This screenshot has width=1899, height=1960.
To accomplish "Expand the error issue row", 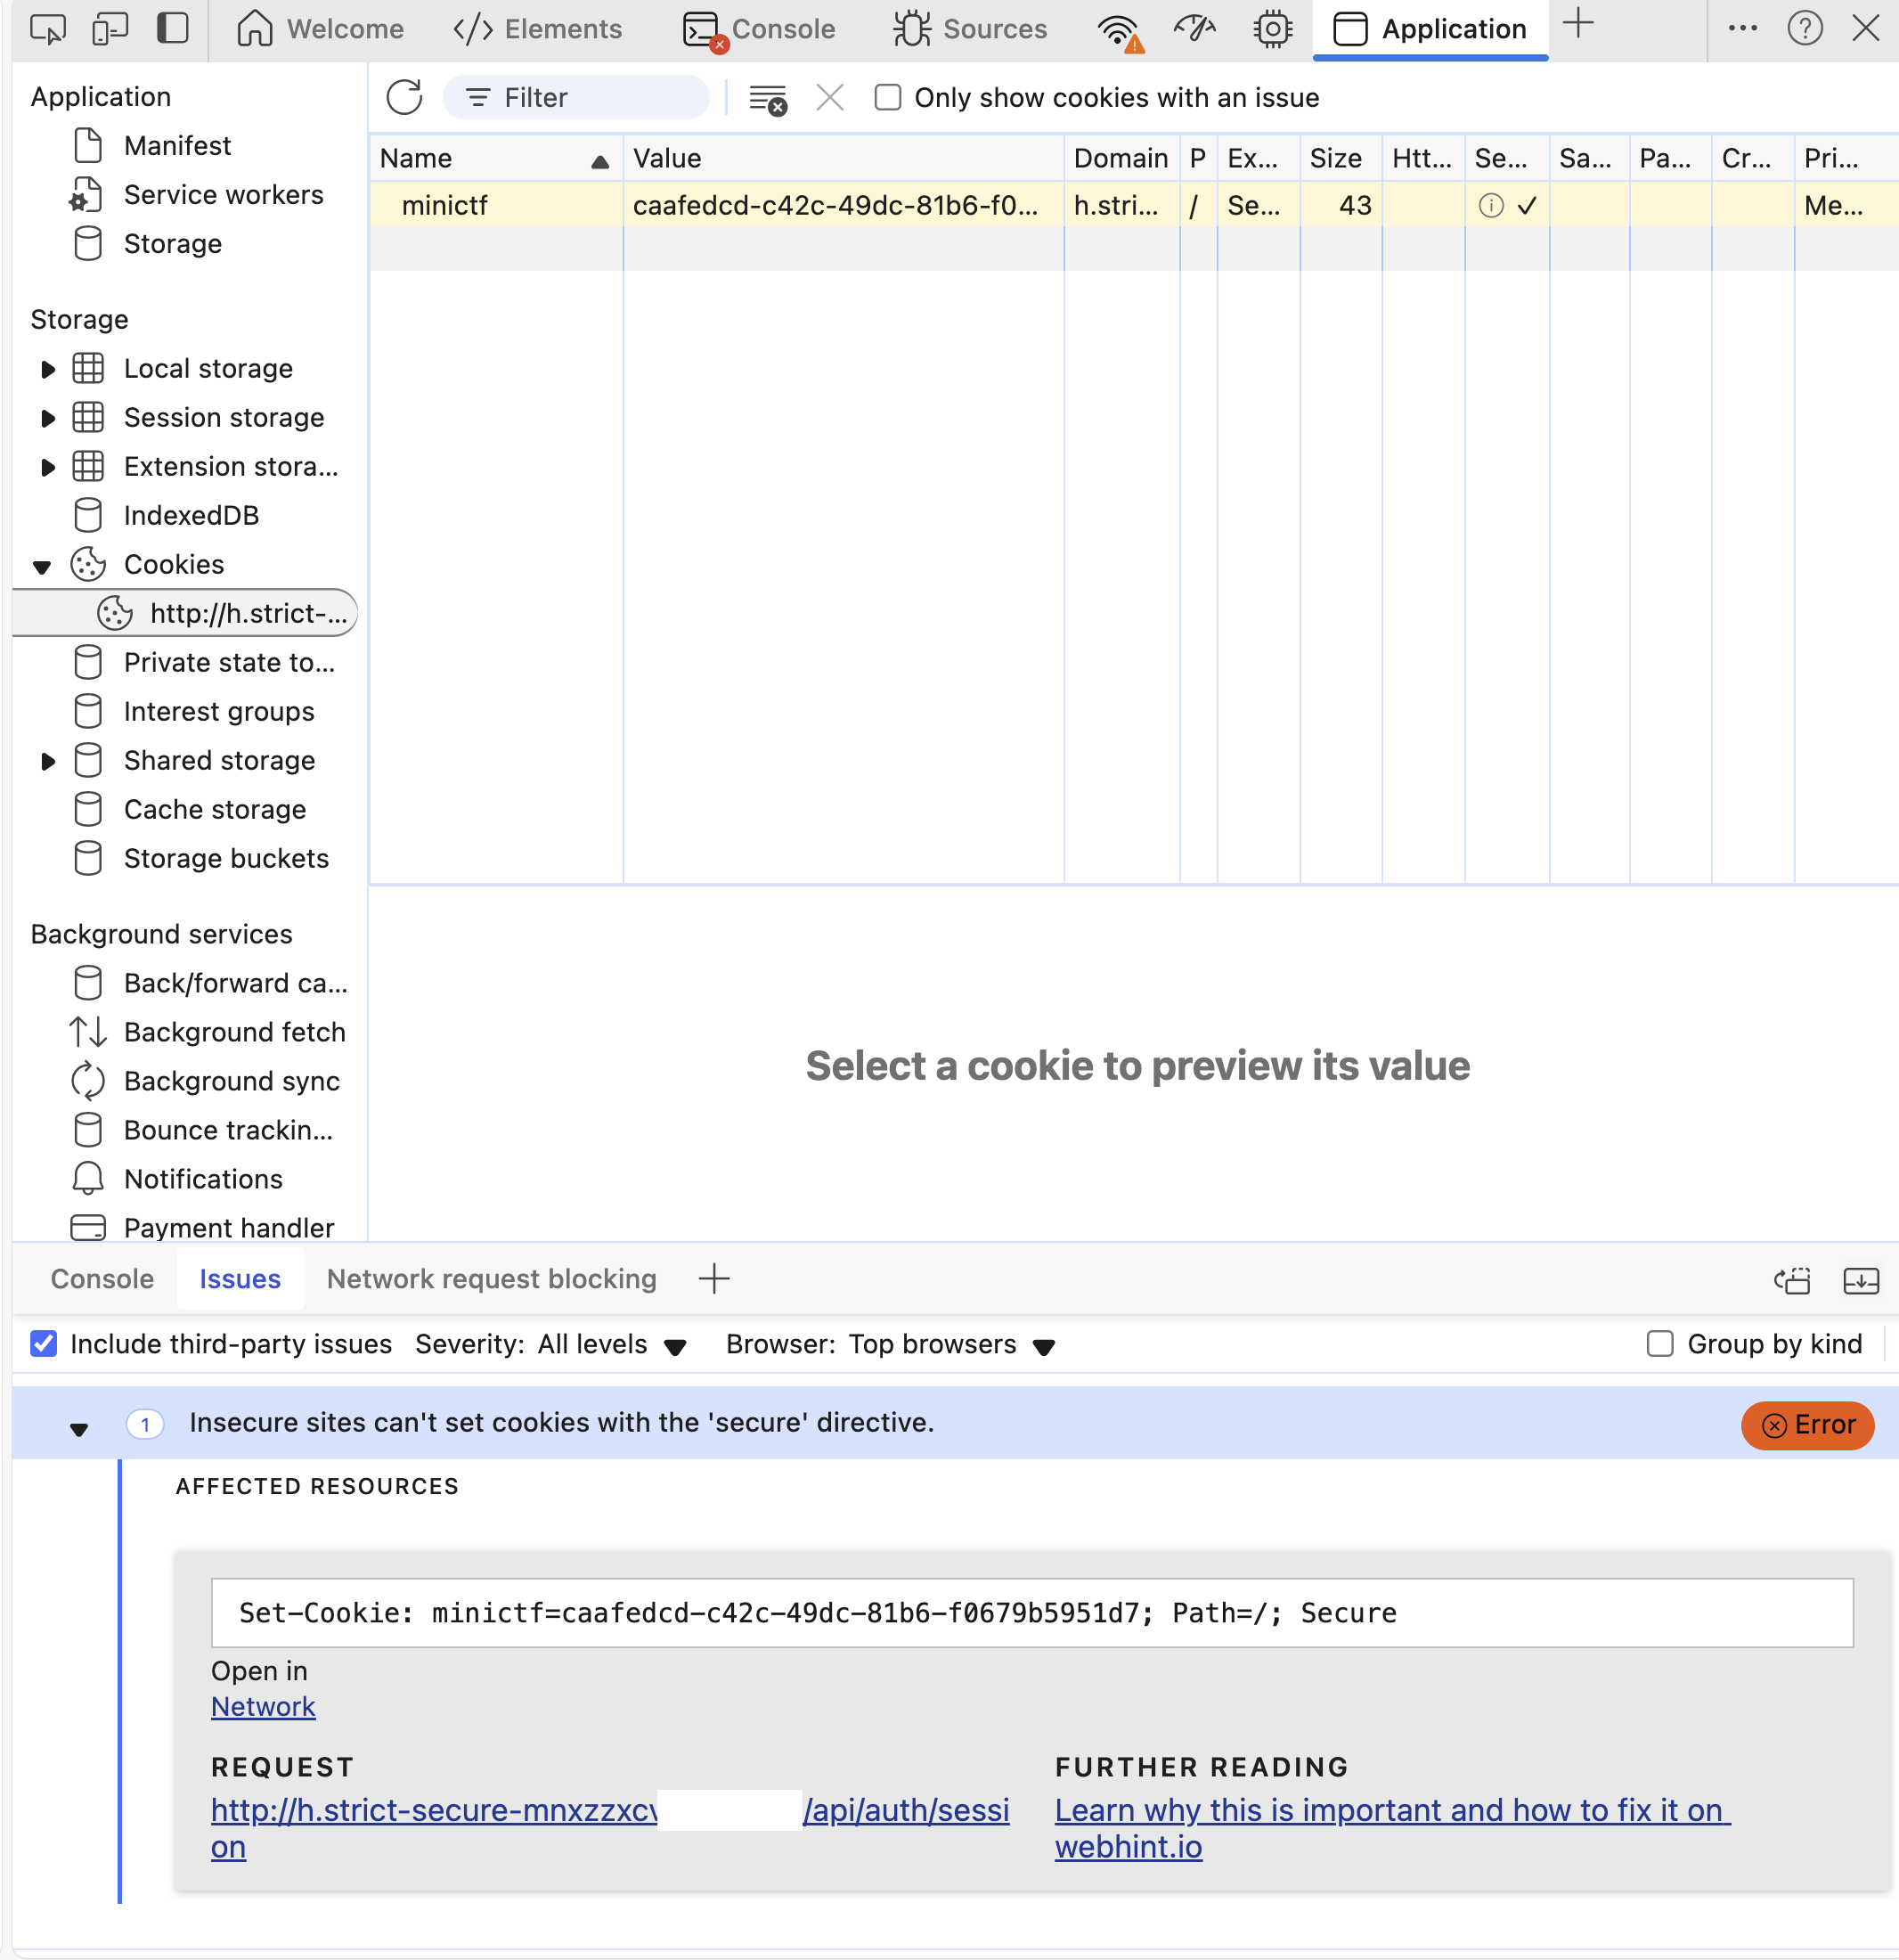I will [x=77, y=1425].
